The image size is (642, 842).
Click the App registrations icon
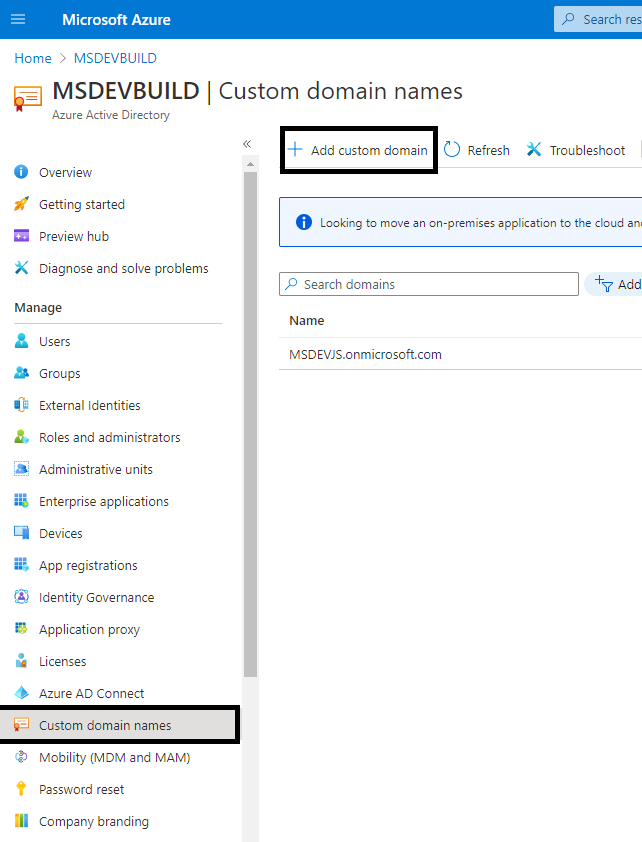(x=21, y=564)
